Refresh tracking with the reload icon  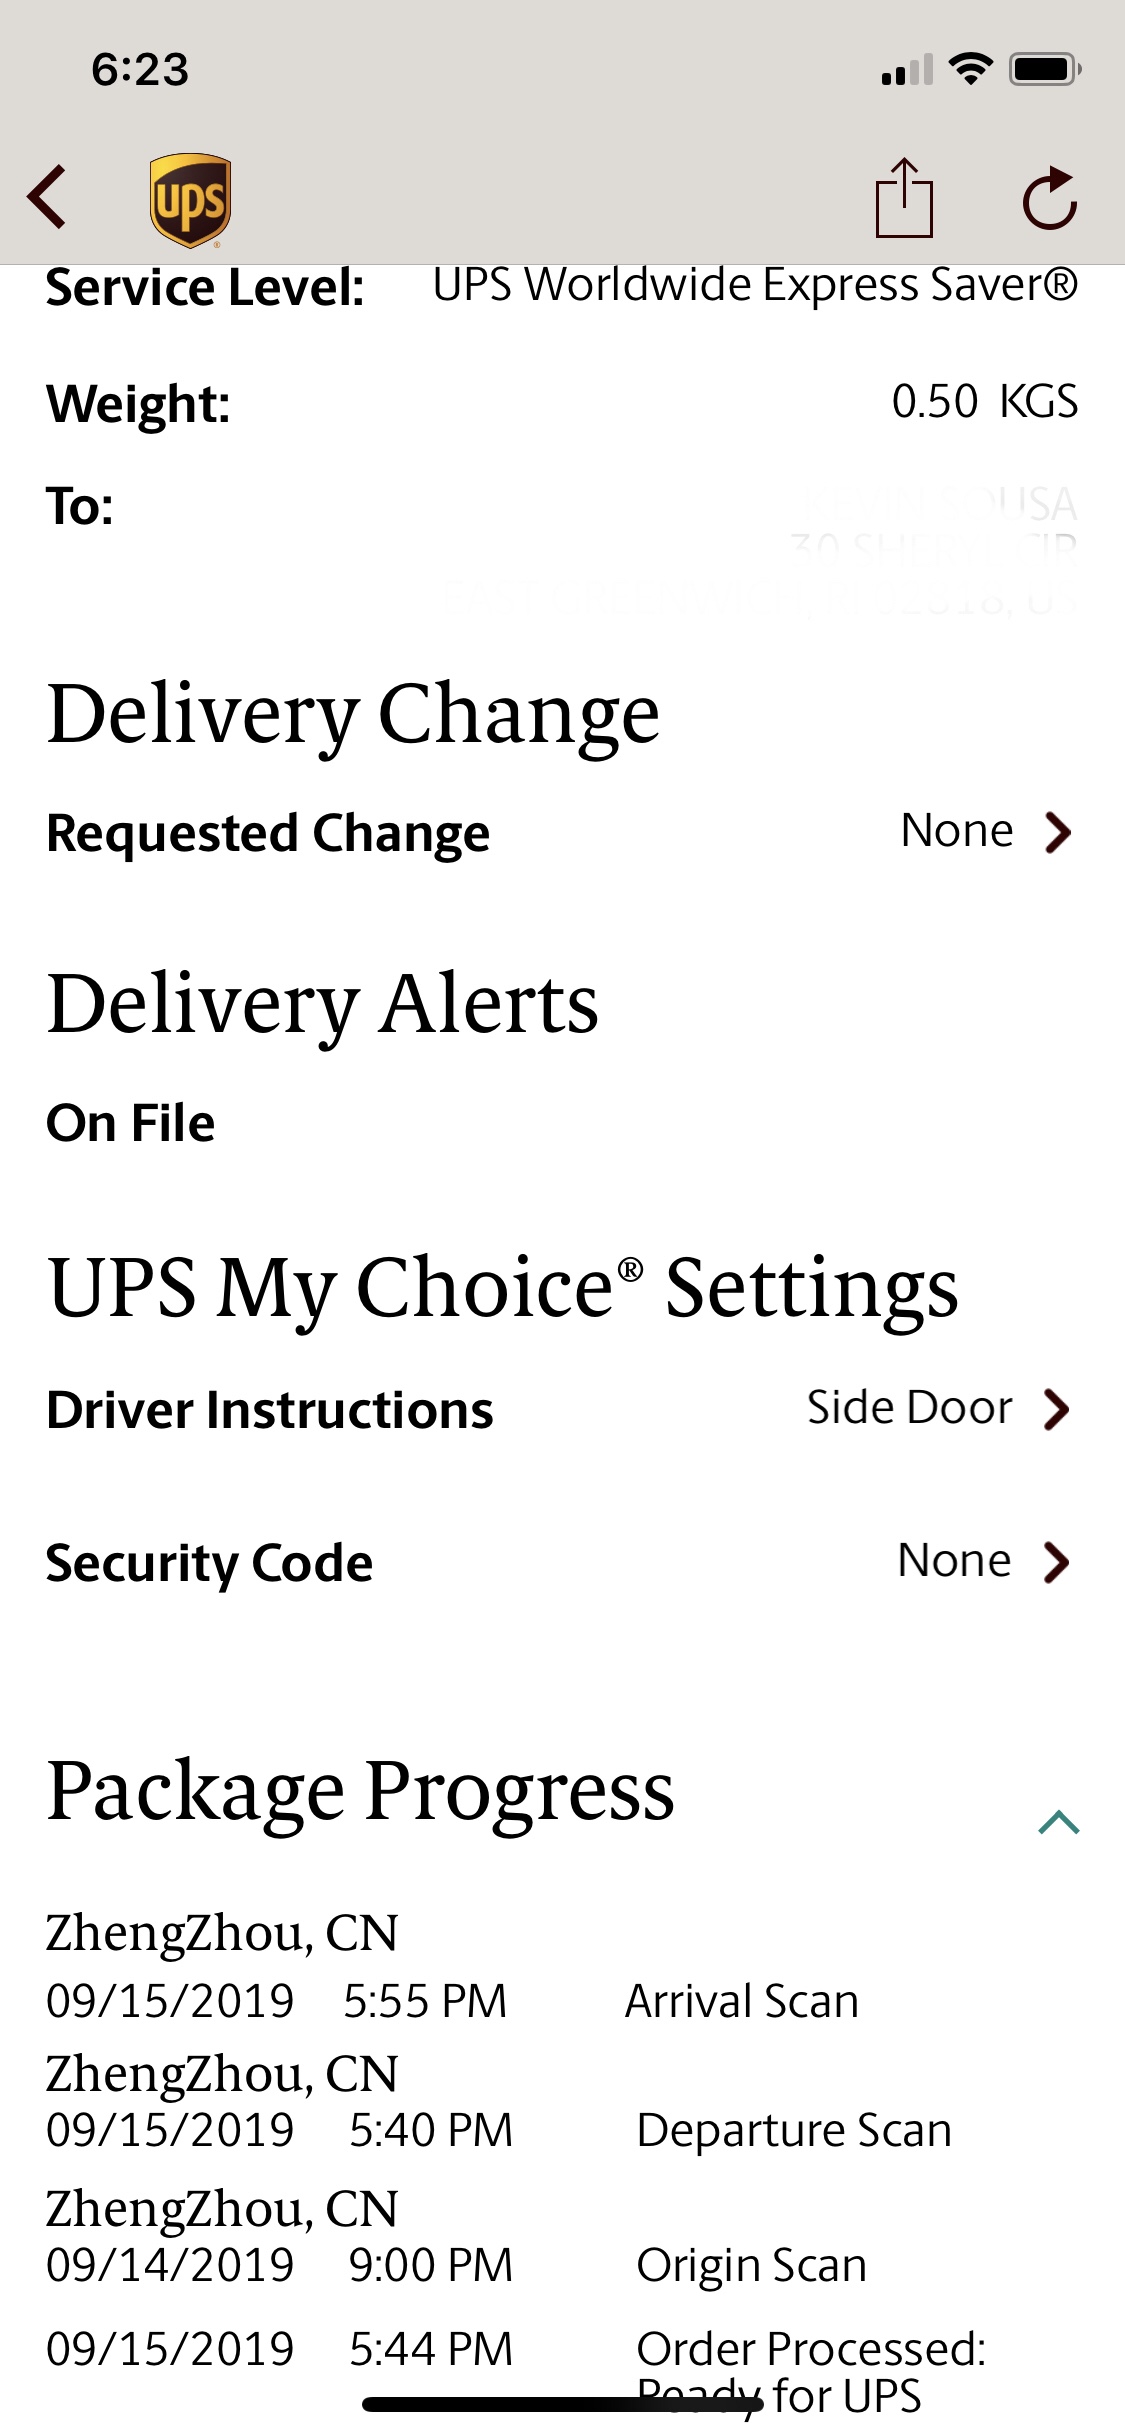click(x=1050, y=198)
